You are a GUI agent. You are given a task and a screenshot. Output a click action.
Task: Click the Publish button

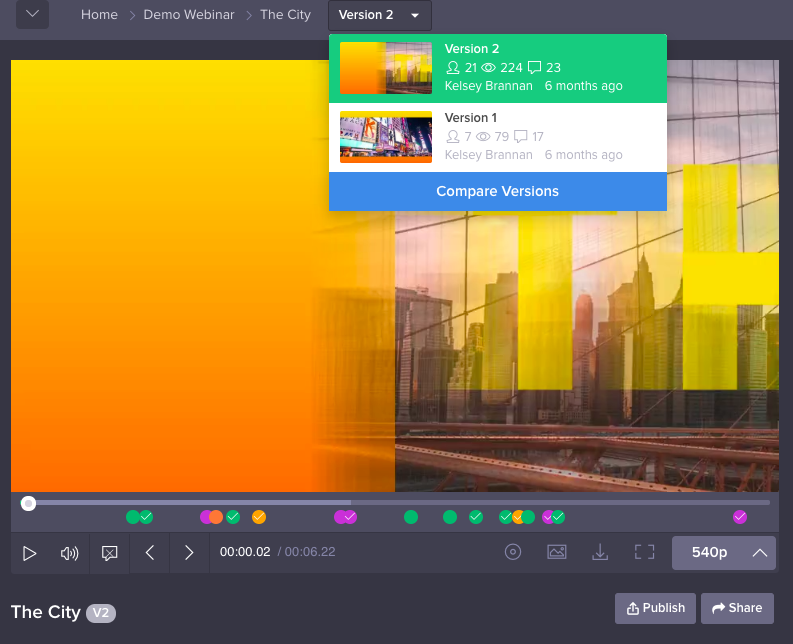[x=656, y=608]
